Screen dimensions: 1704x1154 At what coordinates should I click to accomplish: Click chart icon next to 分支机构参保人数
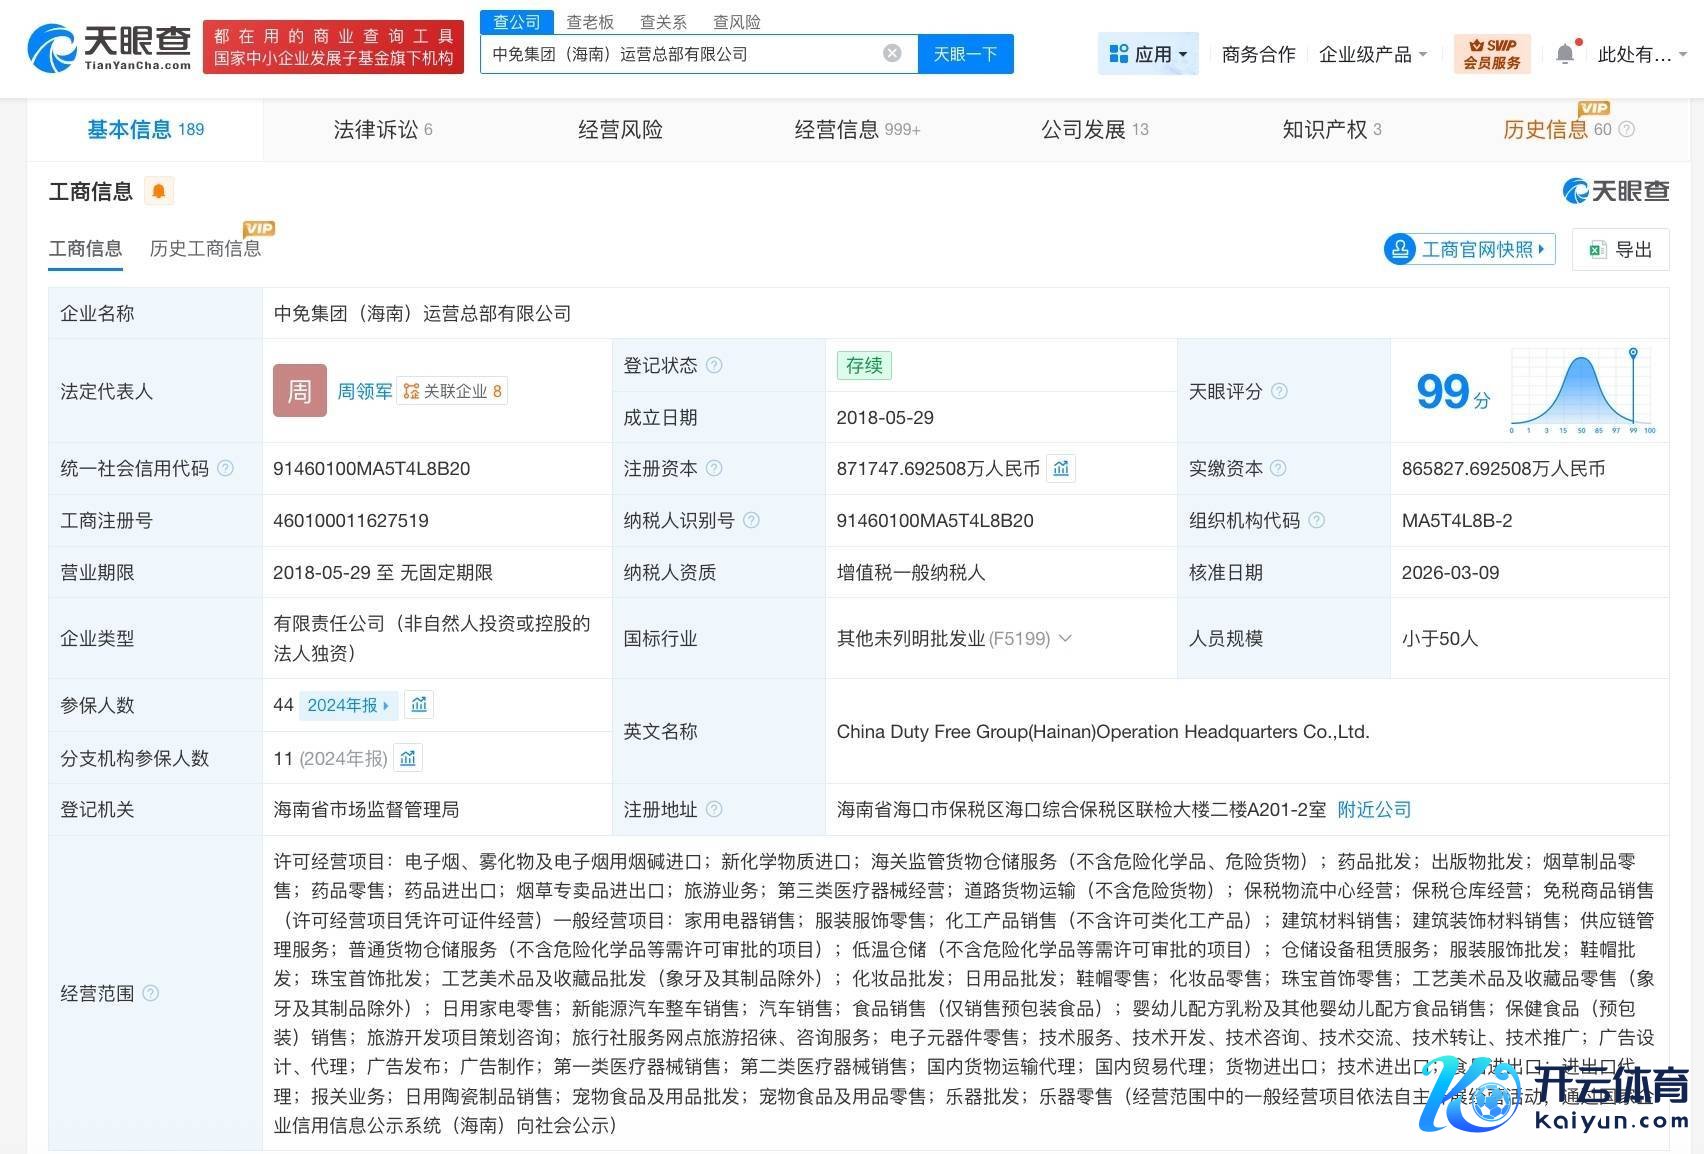click(408, 758)
